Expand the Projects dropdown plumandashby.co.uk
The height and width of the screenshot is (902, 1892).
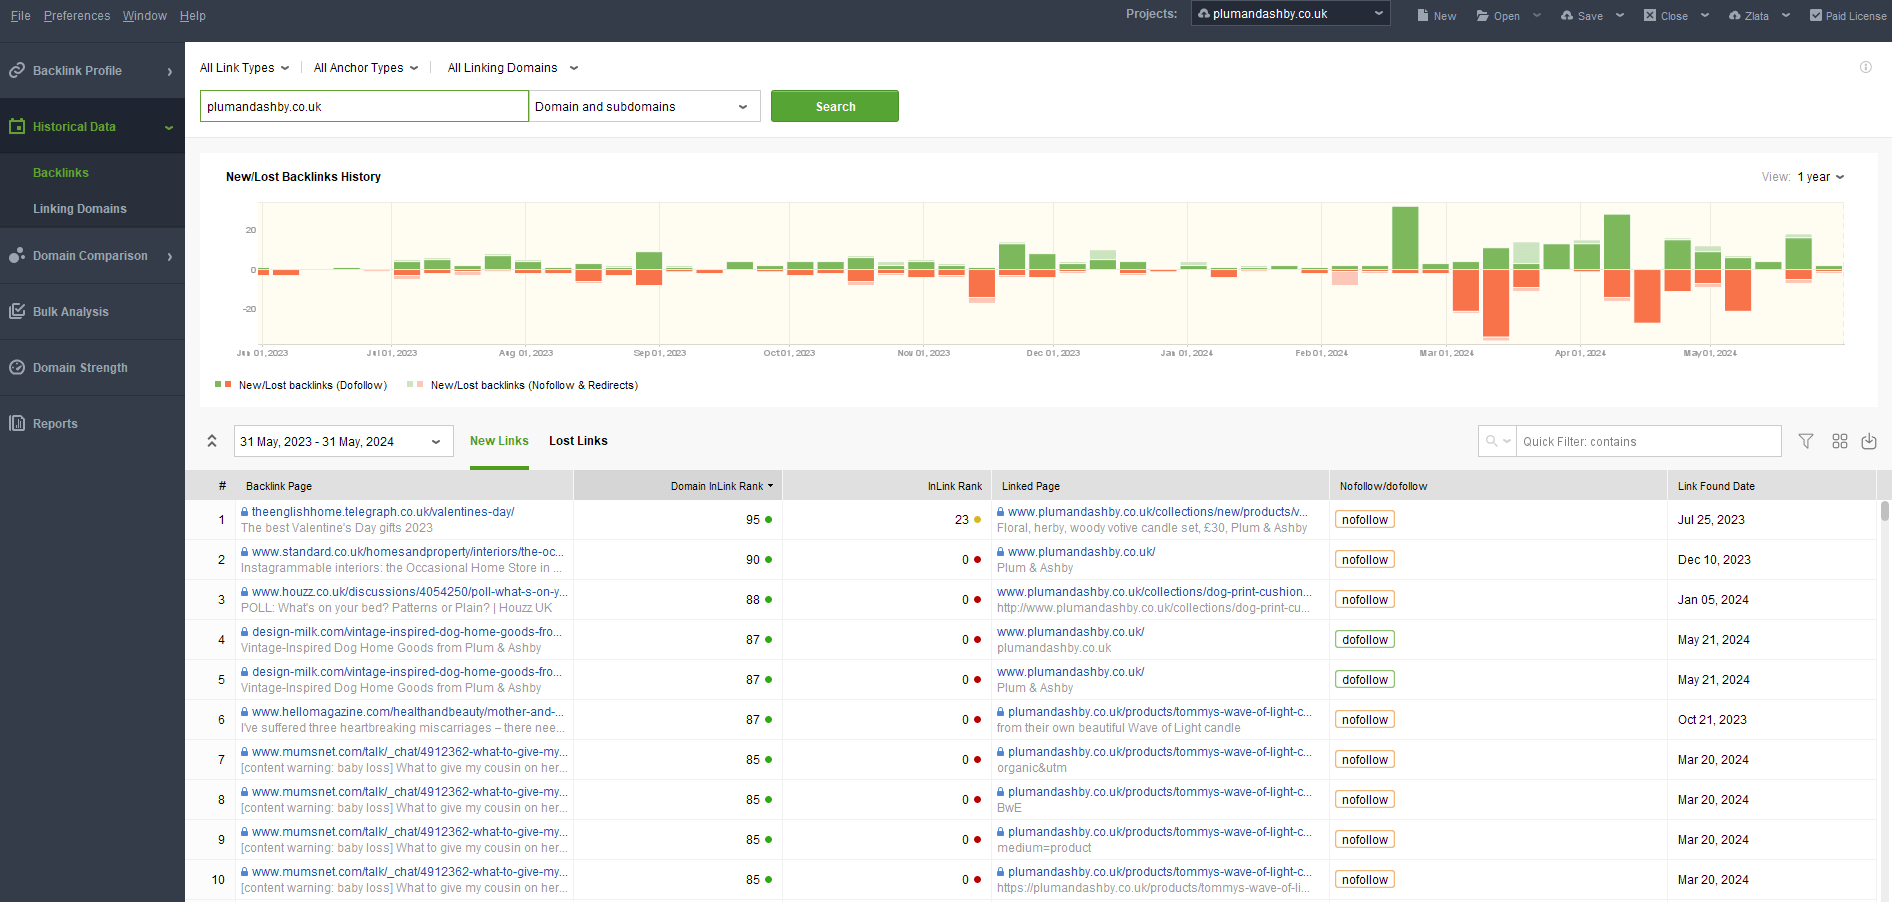[1290, 13]
